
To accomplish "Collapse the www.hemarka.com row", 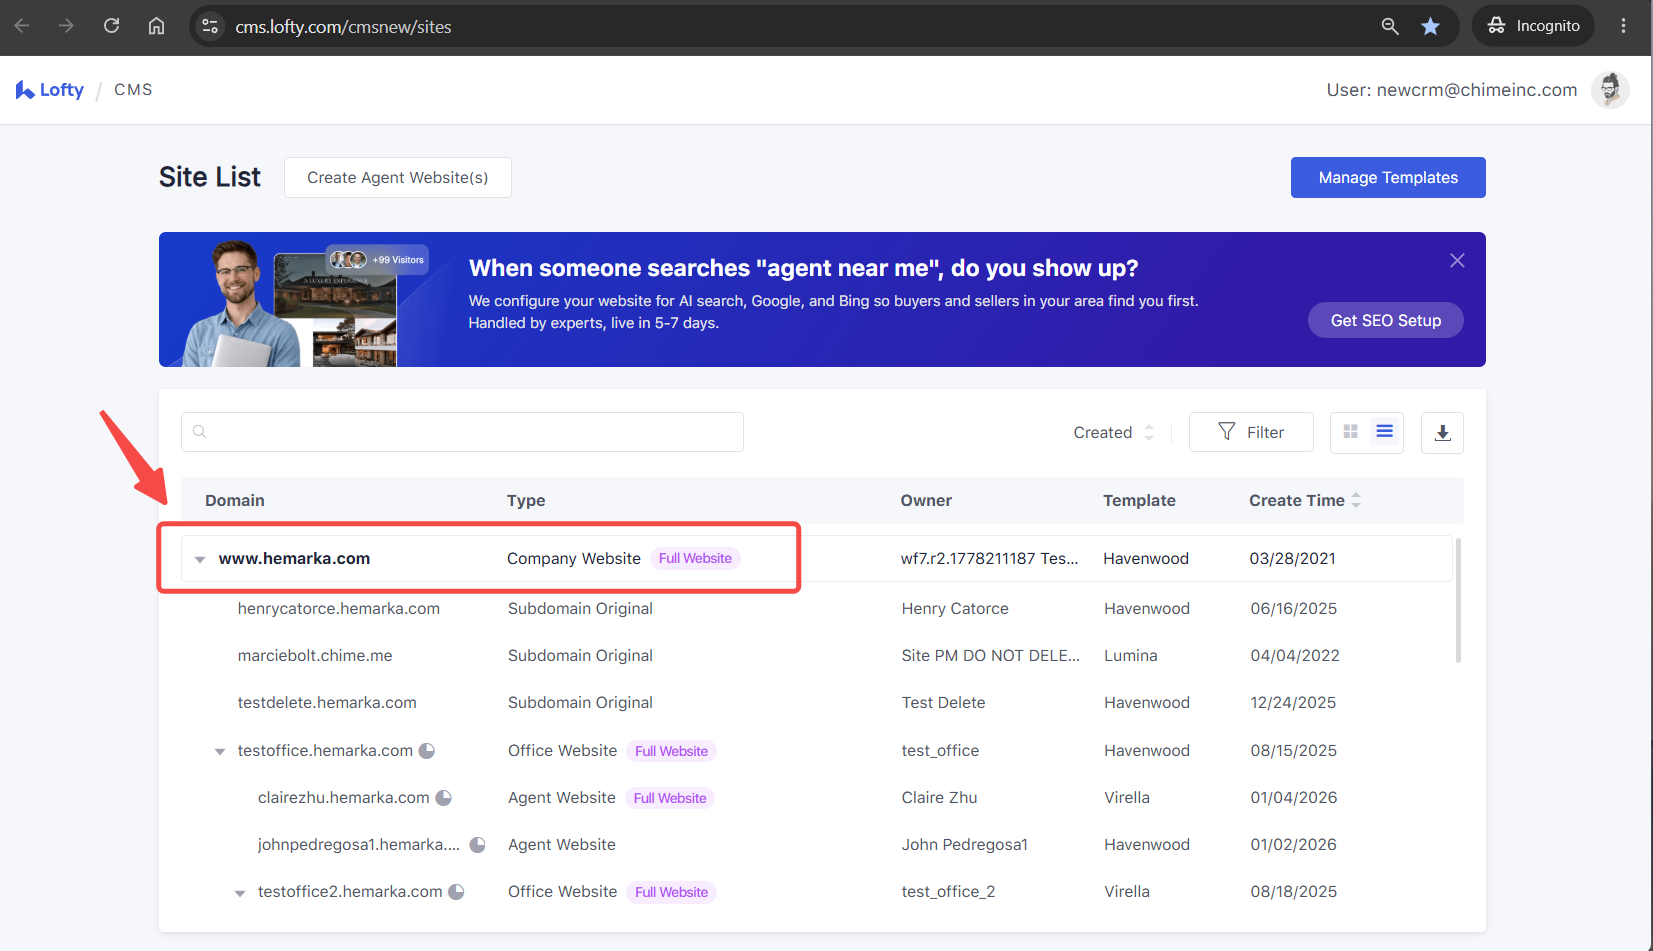I will coord(200,559).
